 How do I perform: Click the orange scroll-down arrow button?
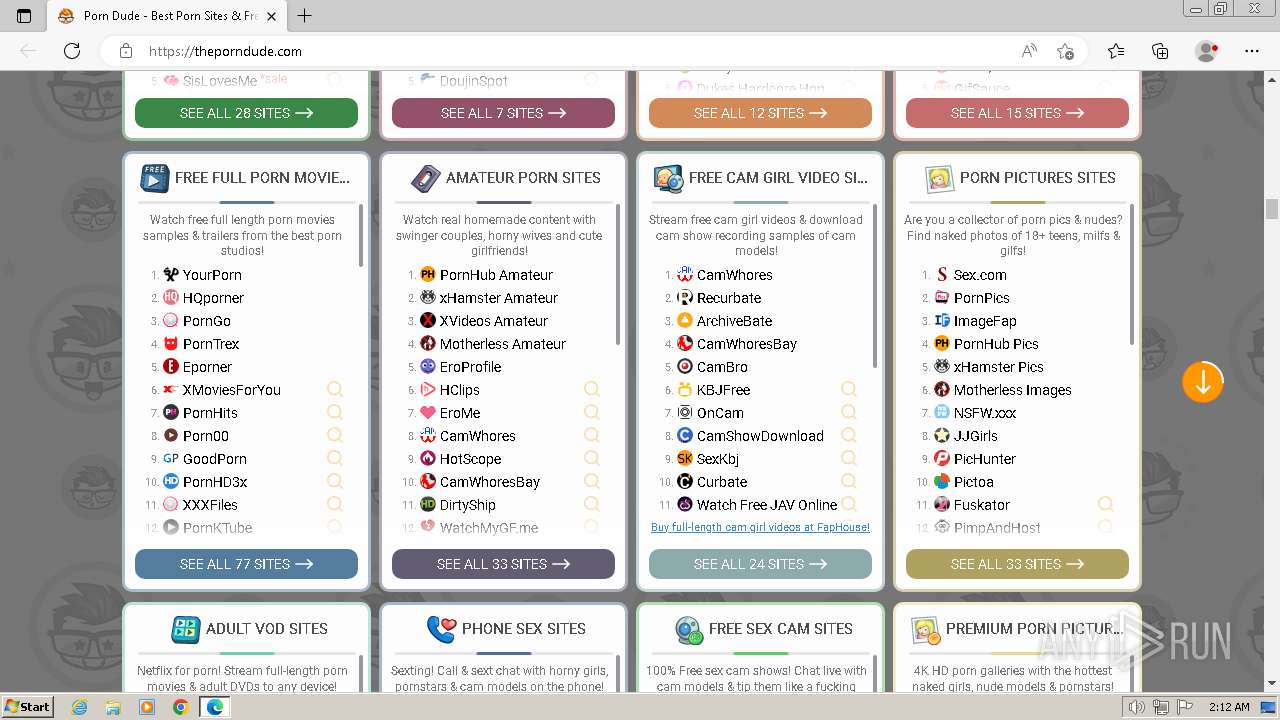pyautogui.click(x=1203, y=382)
